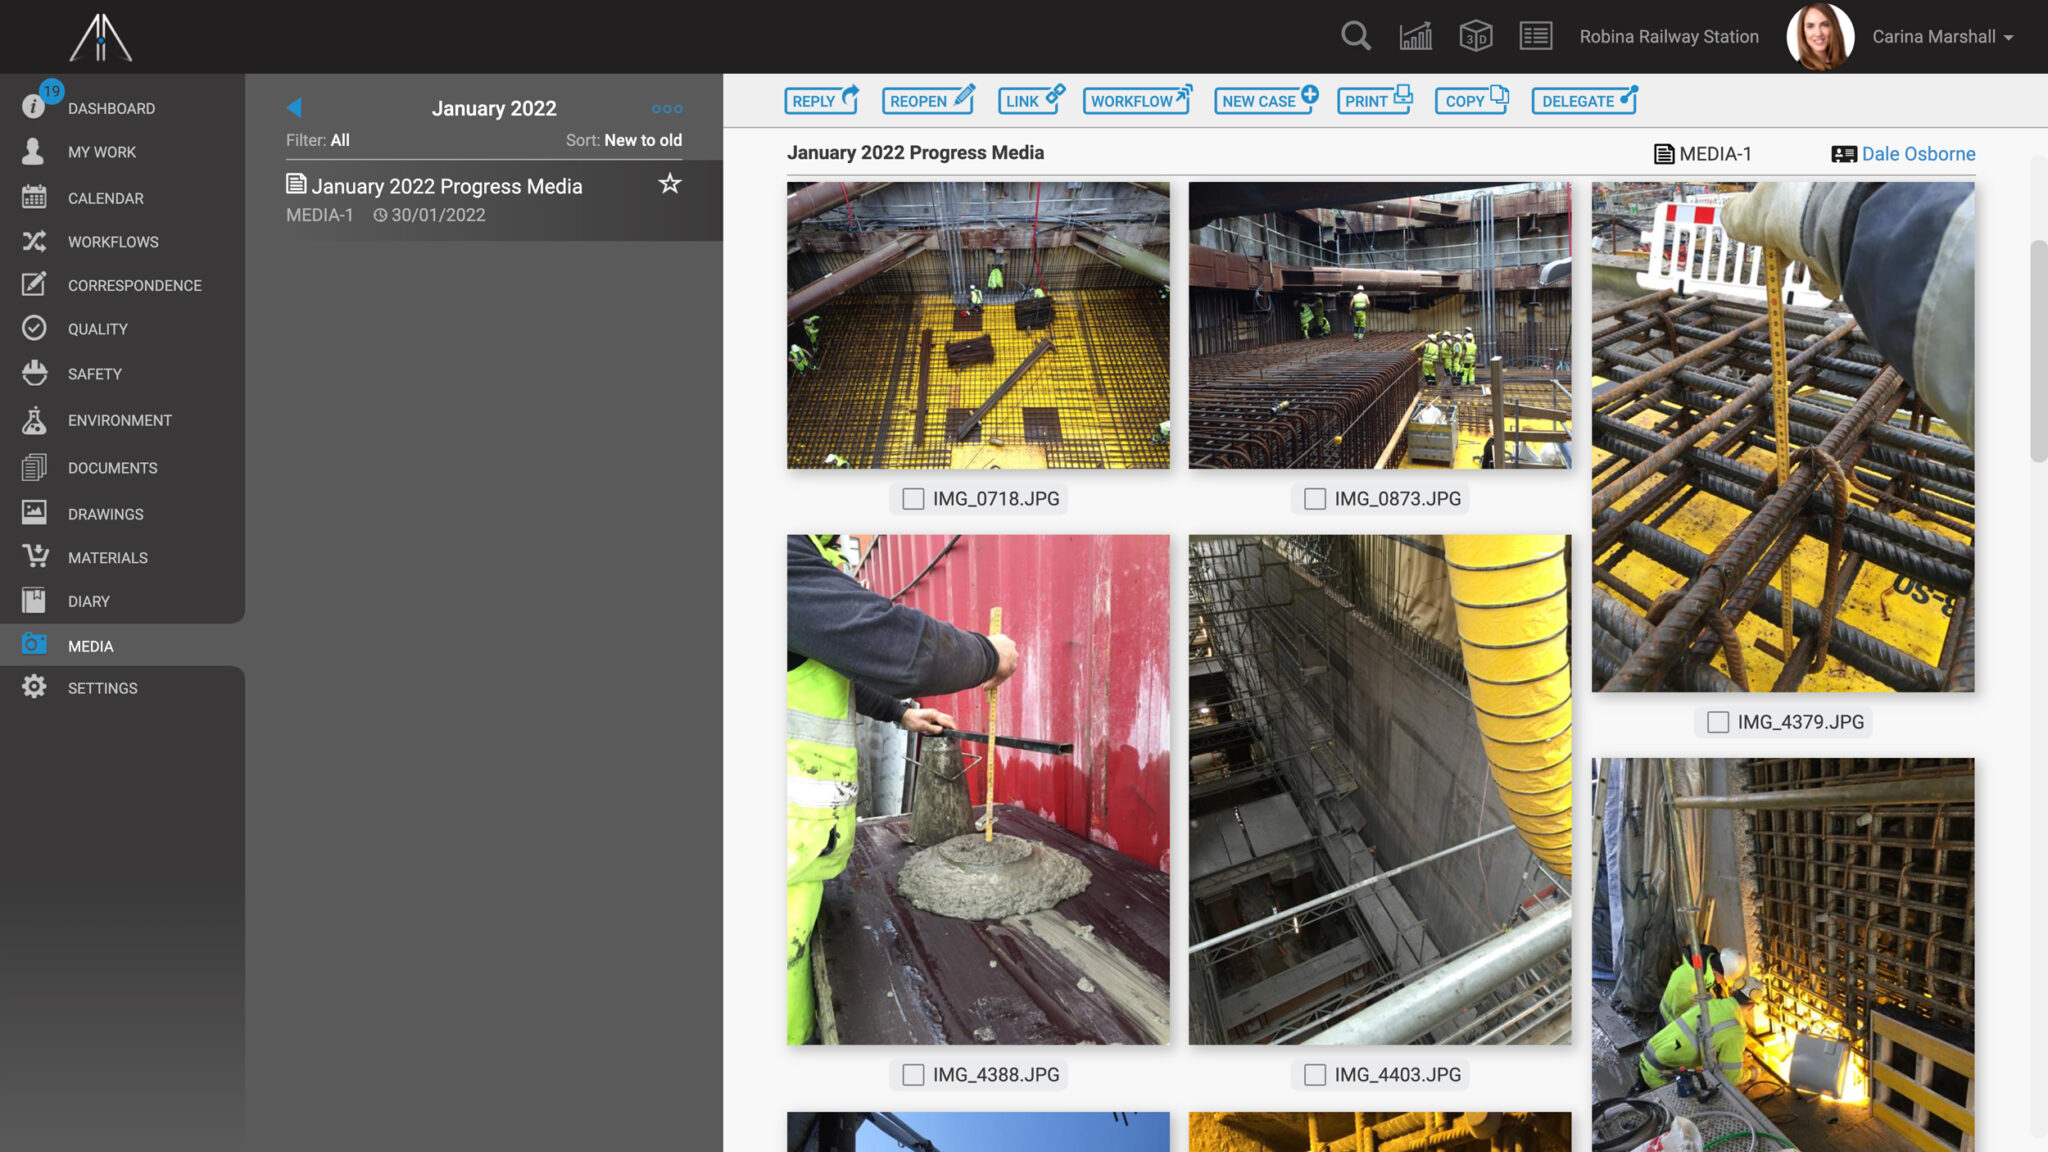Click the Delegate button
The height and width of the screenshot is (1152, 2048).
click(1585, 100)
